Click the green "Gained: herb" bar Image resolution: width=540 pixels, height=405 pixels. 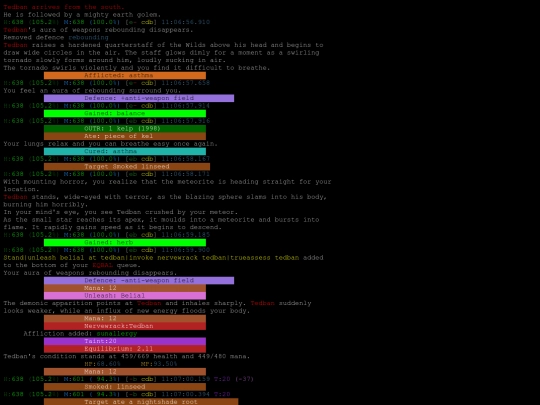tap(125, 242)
